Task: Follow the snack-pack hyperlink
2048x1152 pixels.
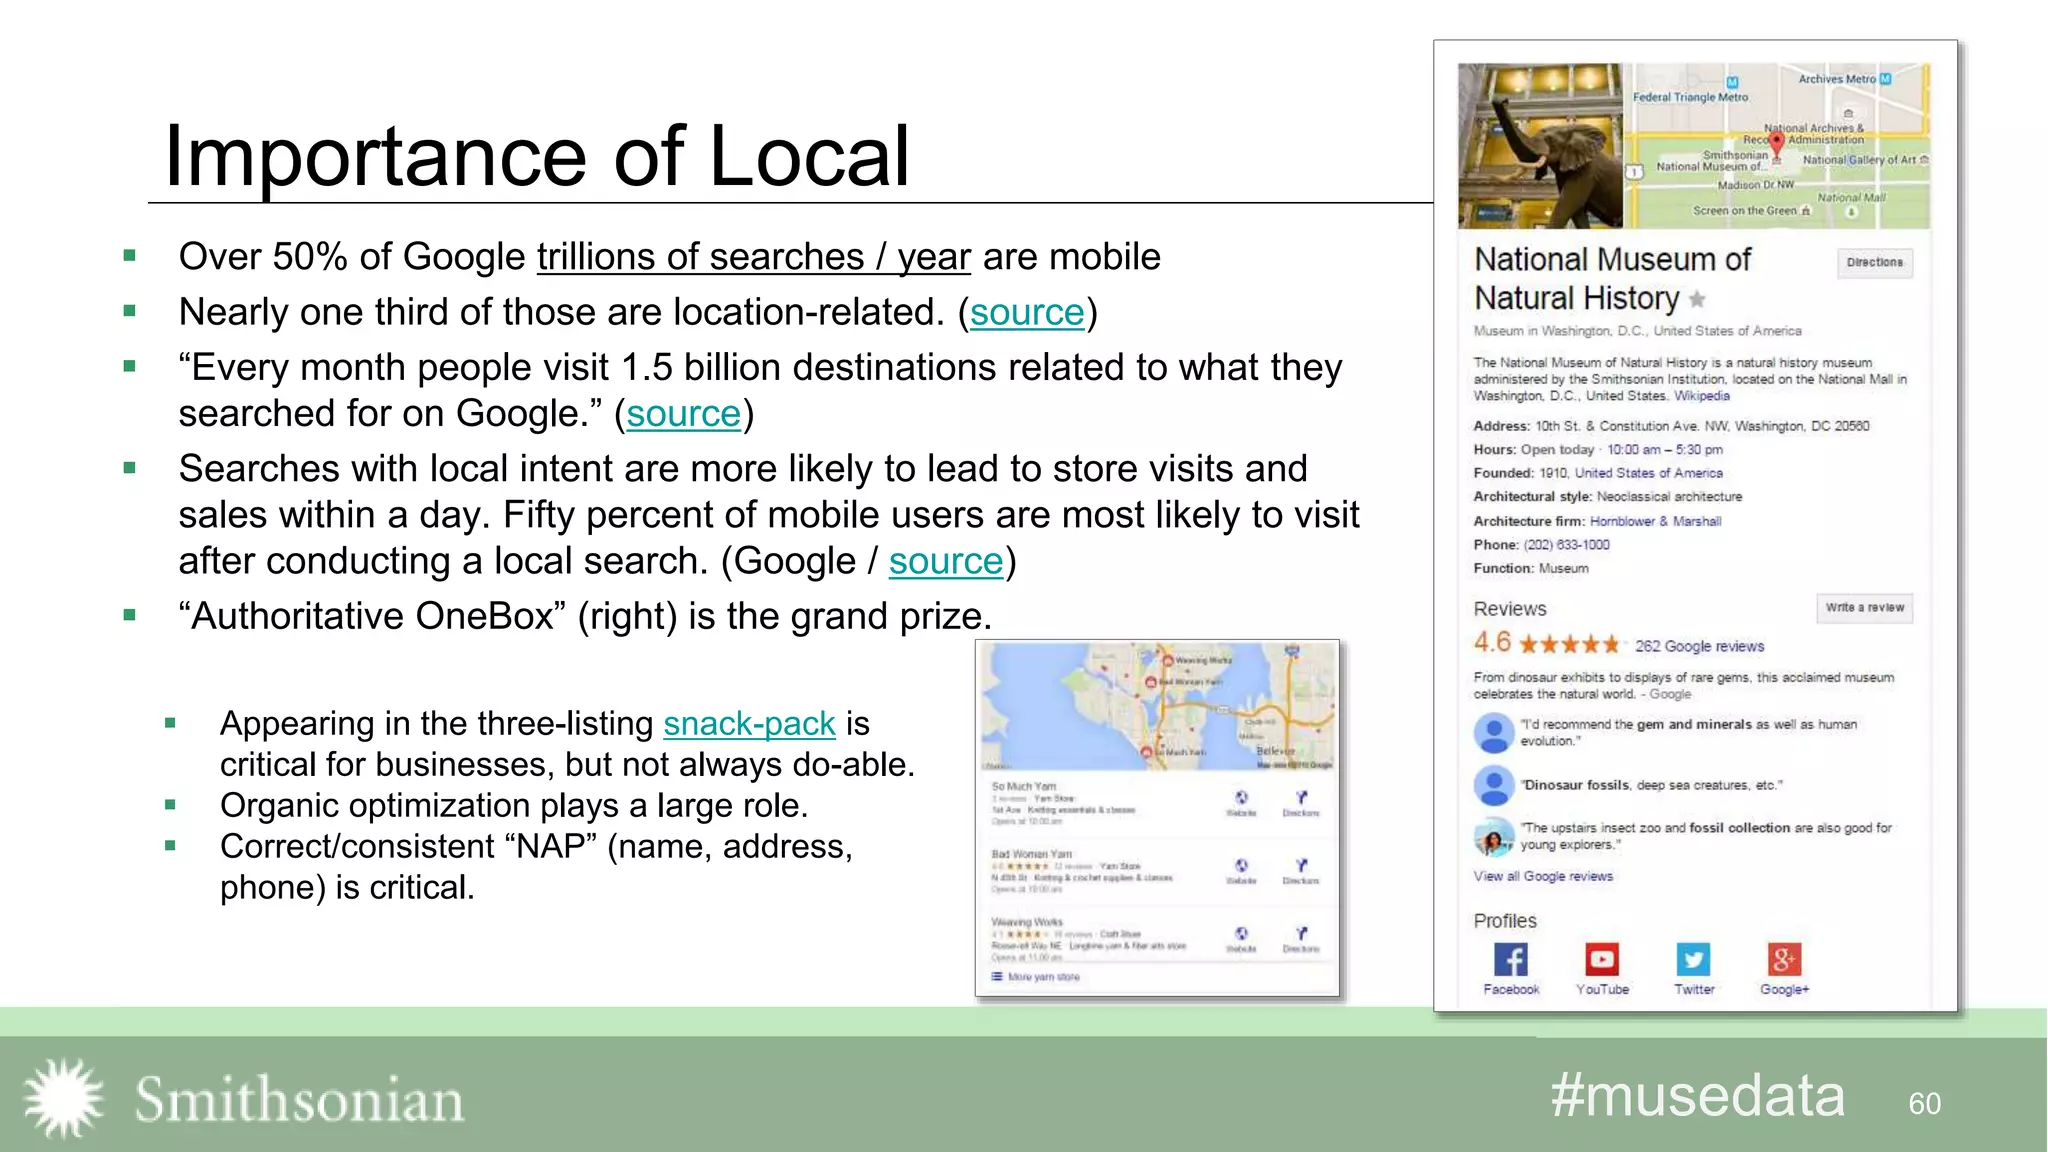Action: 750,723
